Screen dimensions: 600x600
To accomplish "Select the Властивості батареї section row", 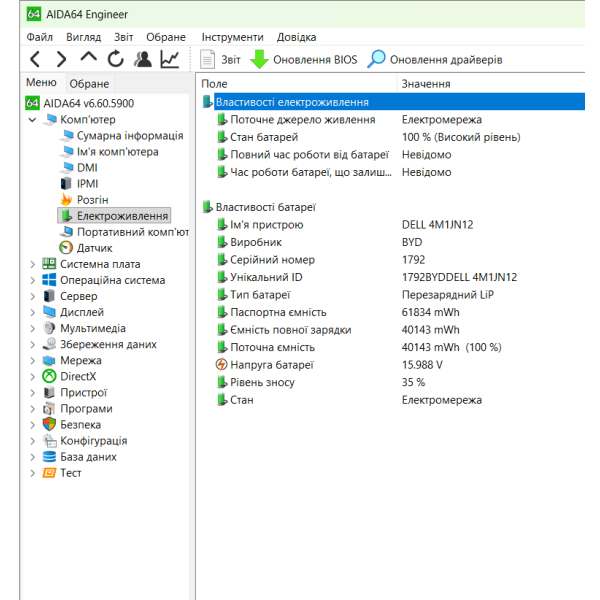I will [393, 207].
